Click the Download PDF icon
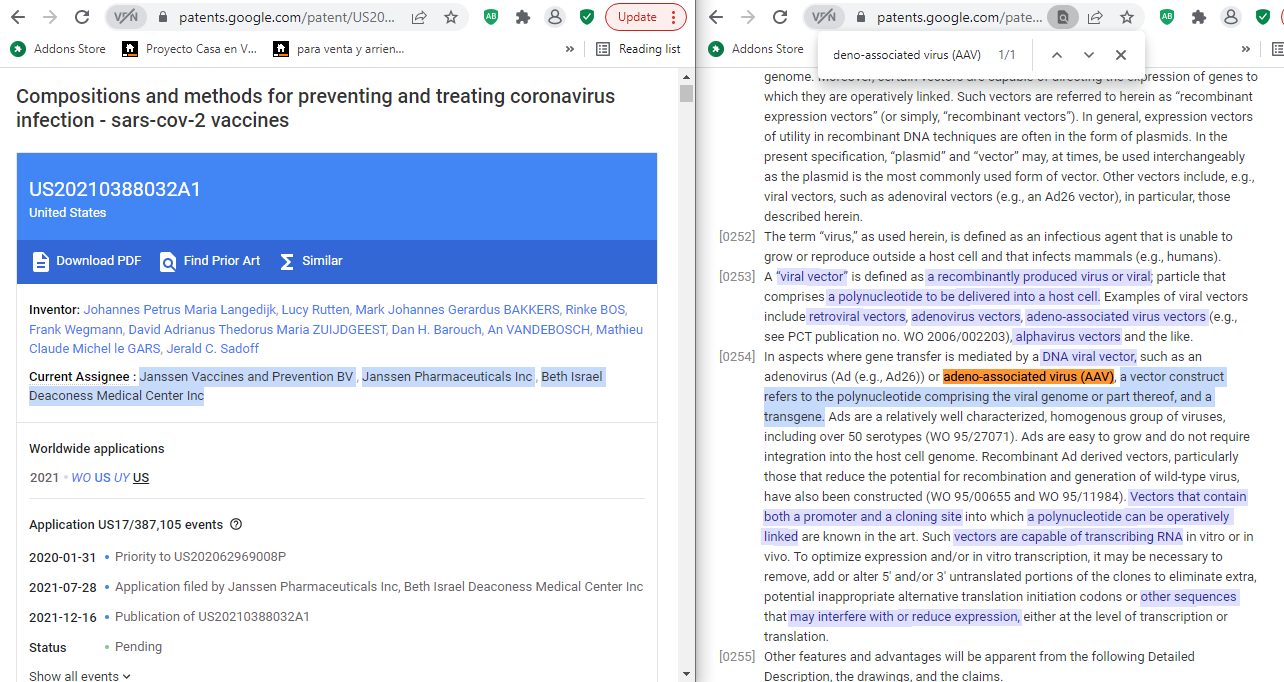The height and width of the screenshot is (682, 1284). tap(41, 261)
